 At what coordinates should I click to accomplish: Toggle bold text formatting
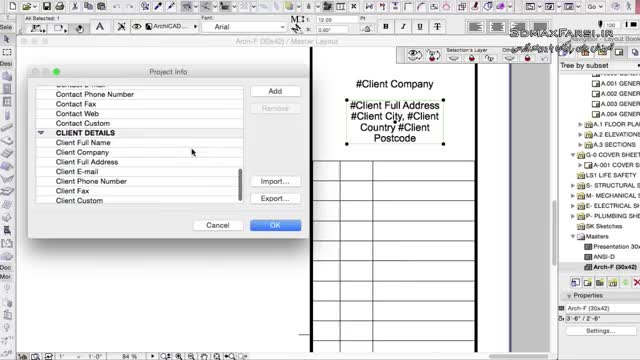[x=386, y=27]
